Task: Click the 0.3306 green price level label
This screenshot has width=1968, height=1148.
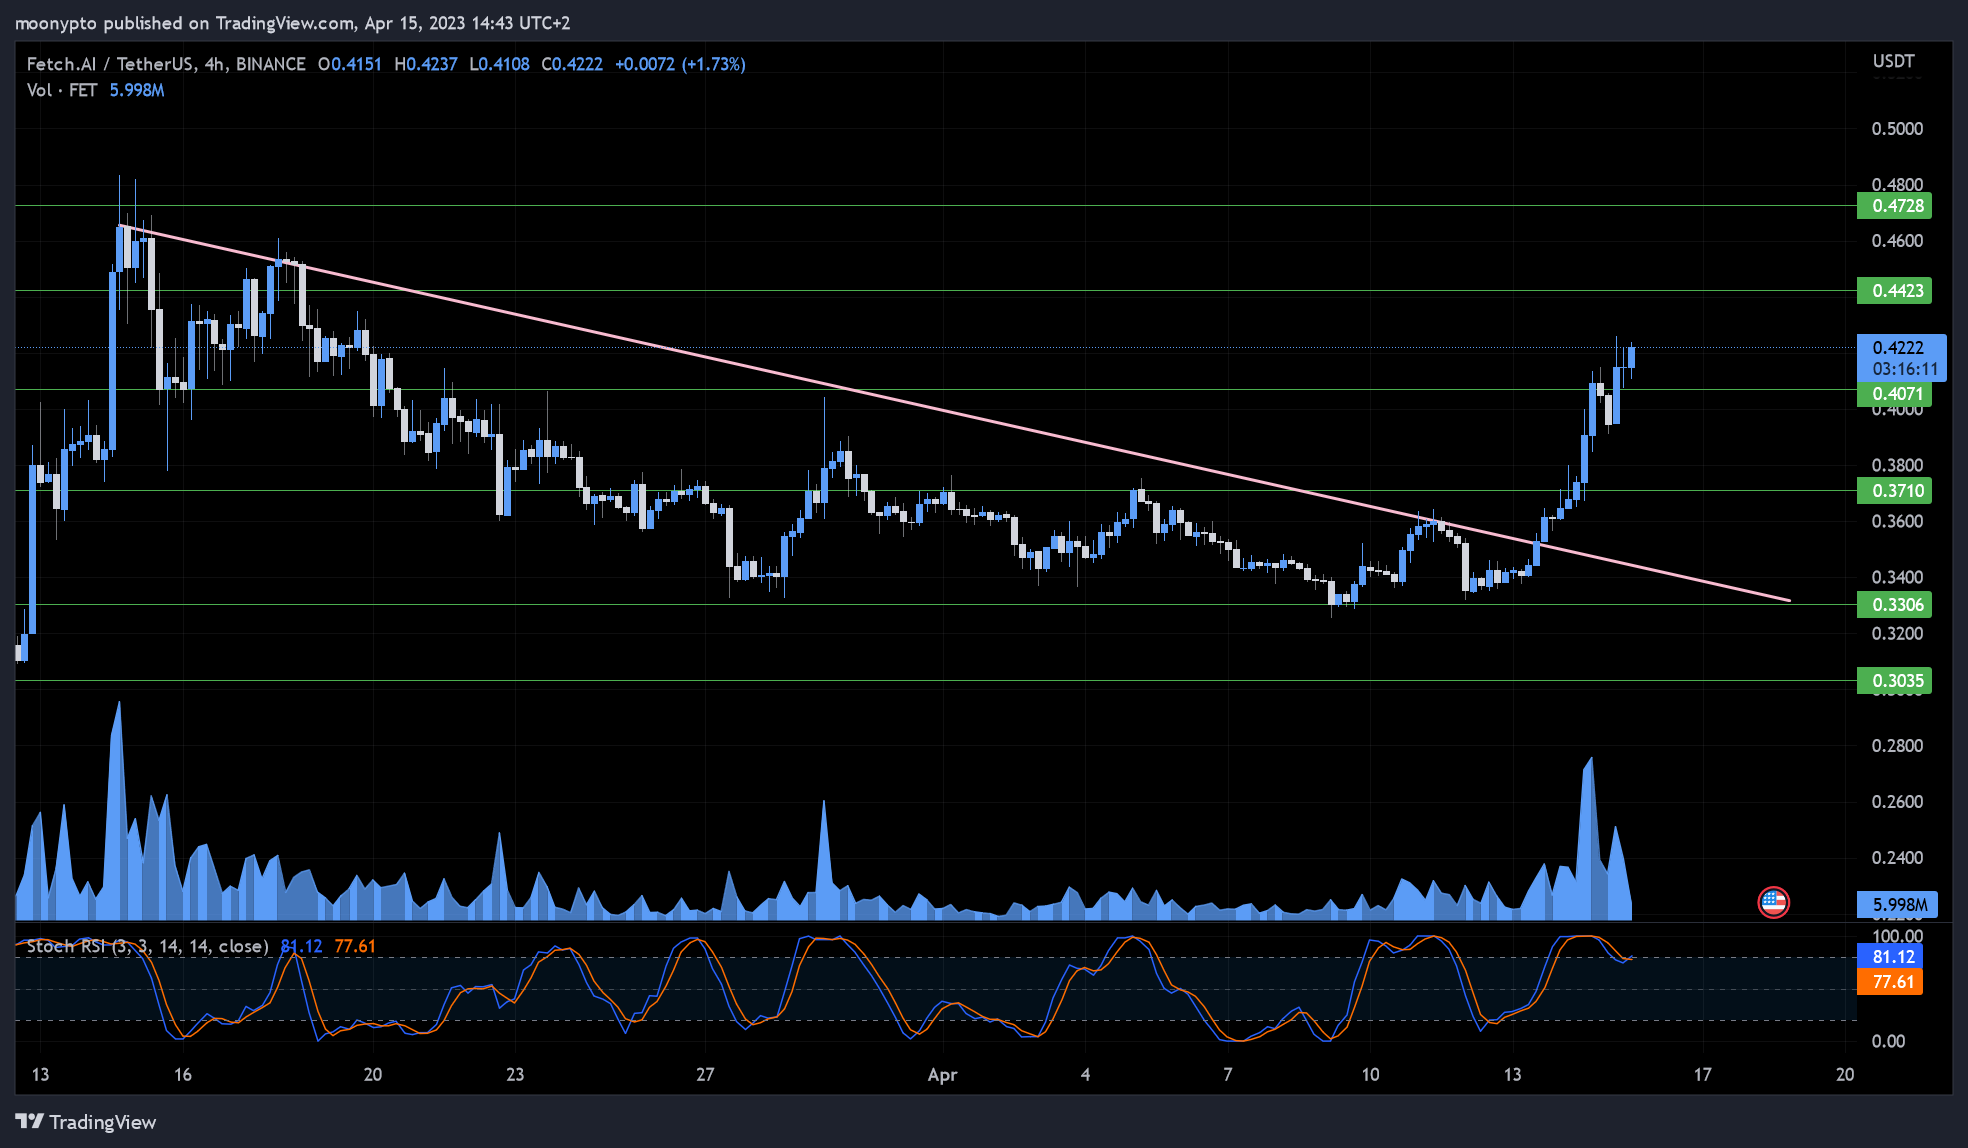Action: [1895, 605]
